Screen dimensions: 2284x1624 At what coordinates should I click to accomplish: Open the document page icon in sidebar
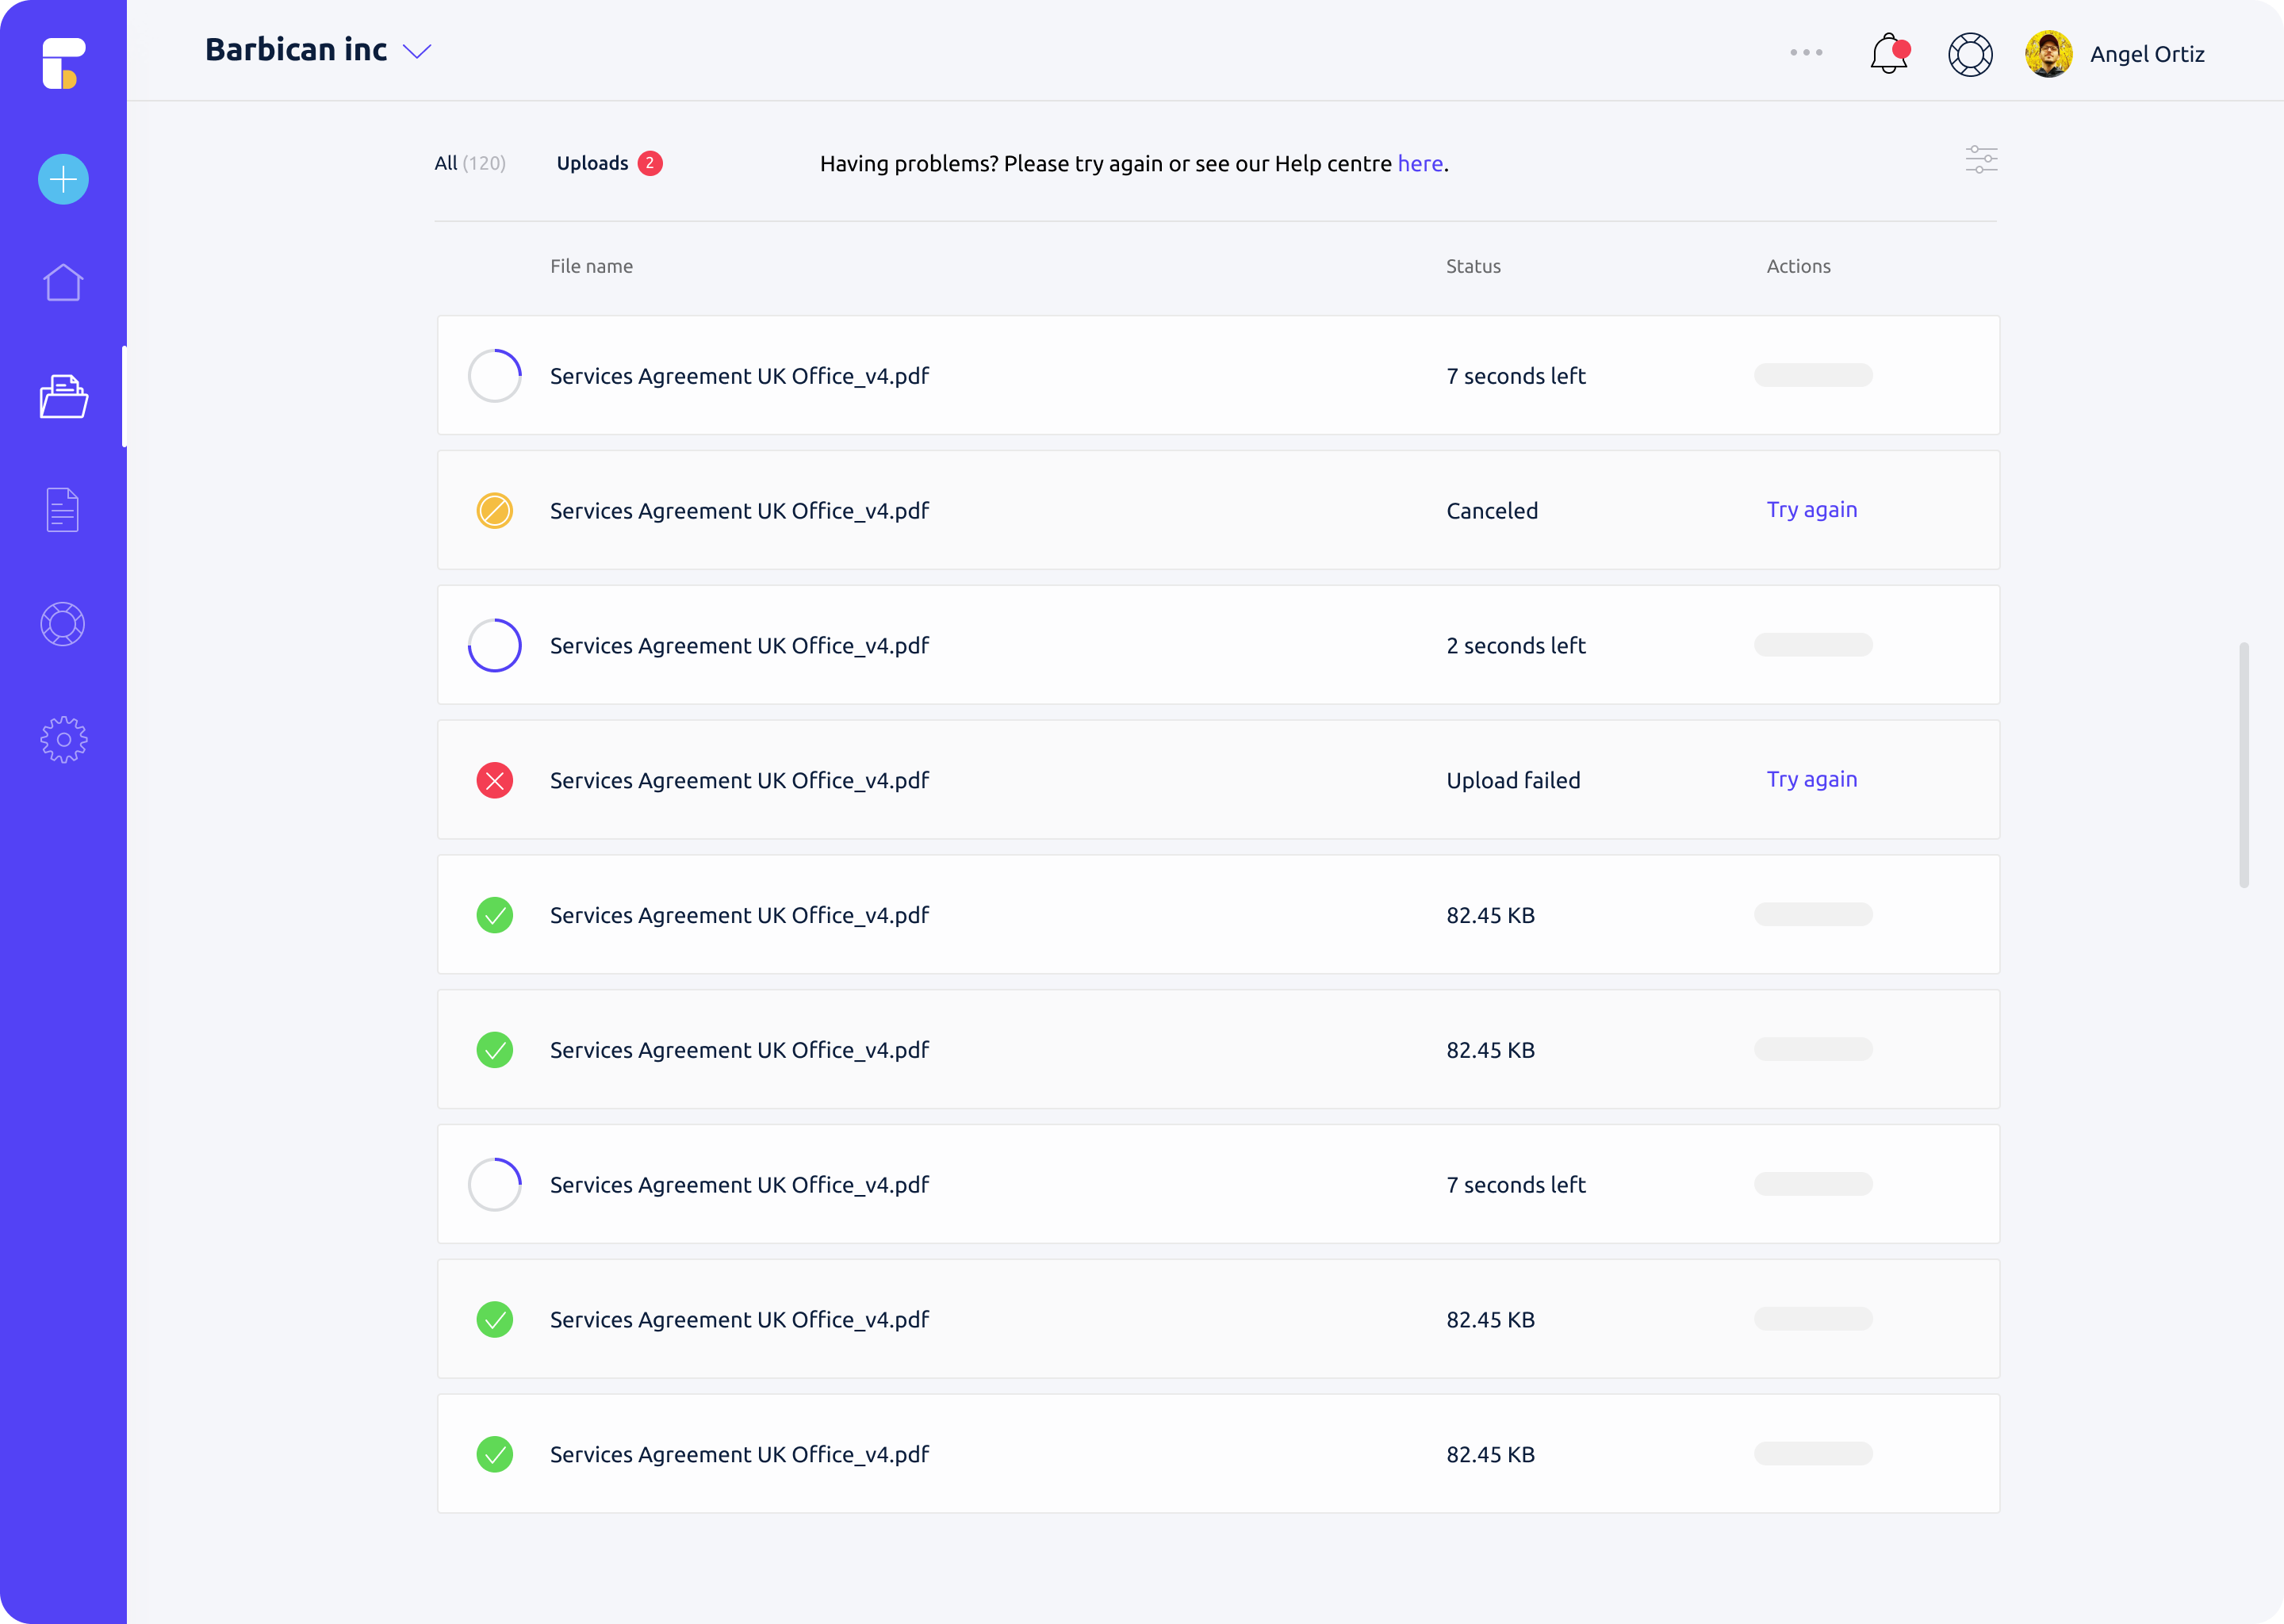pos(63,510)
